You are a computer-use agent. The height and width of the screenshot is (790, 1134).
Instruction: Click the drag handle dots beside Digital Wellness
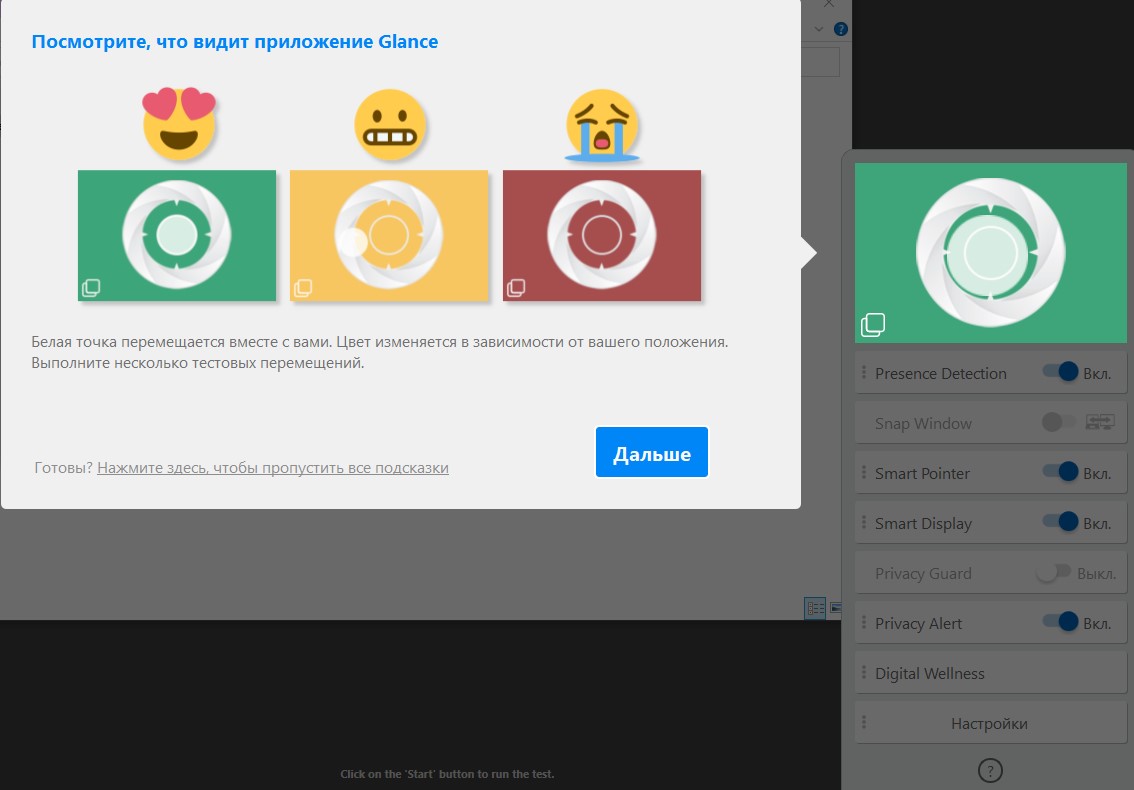pos(864,672)
